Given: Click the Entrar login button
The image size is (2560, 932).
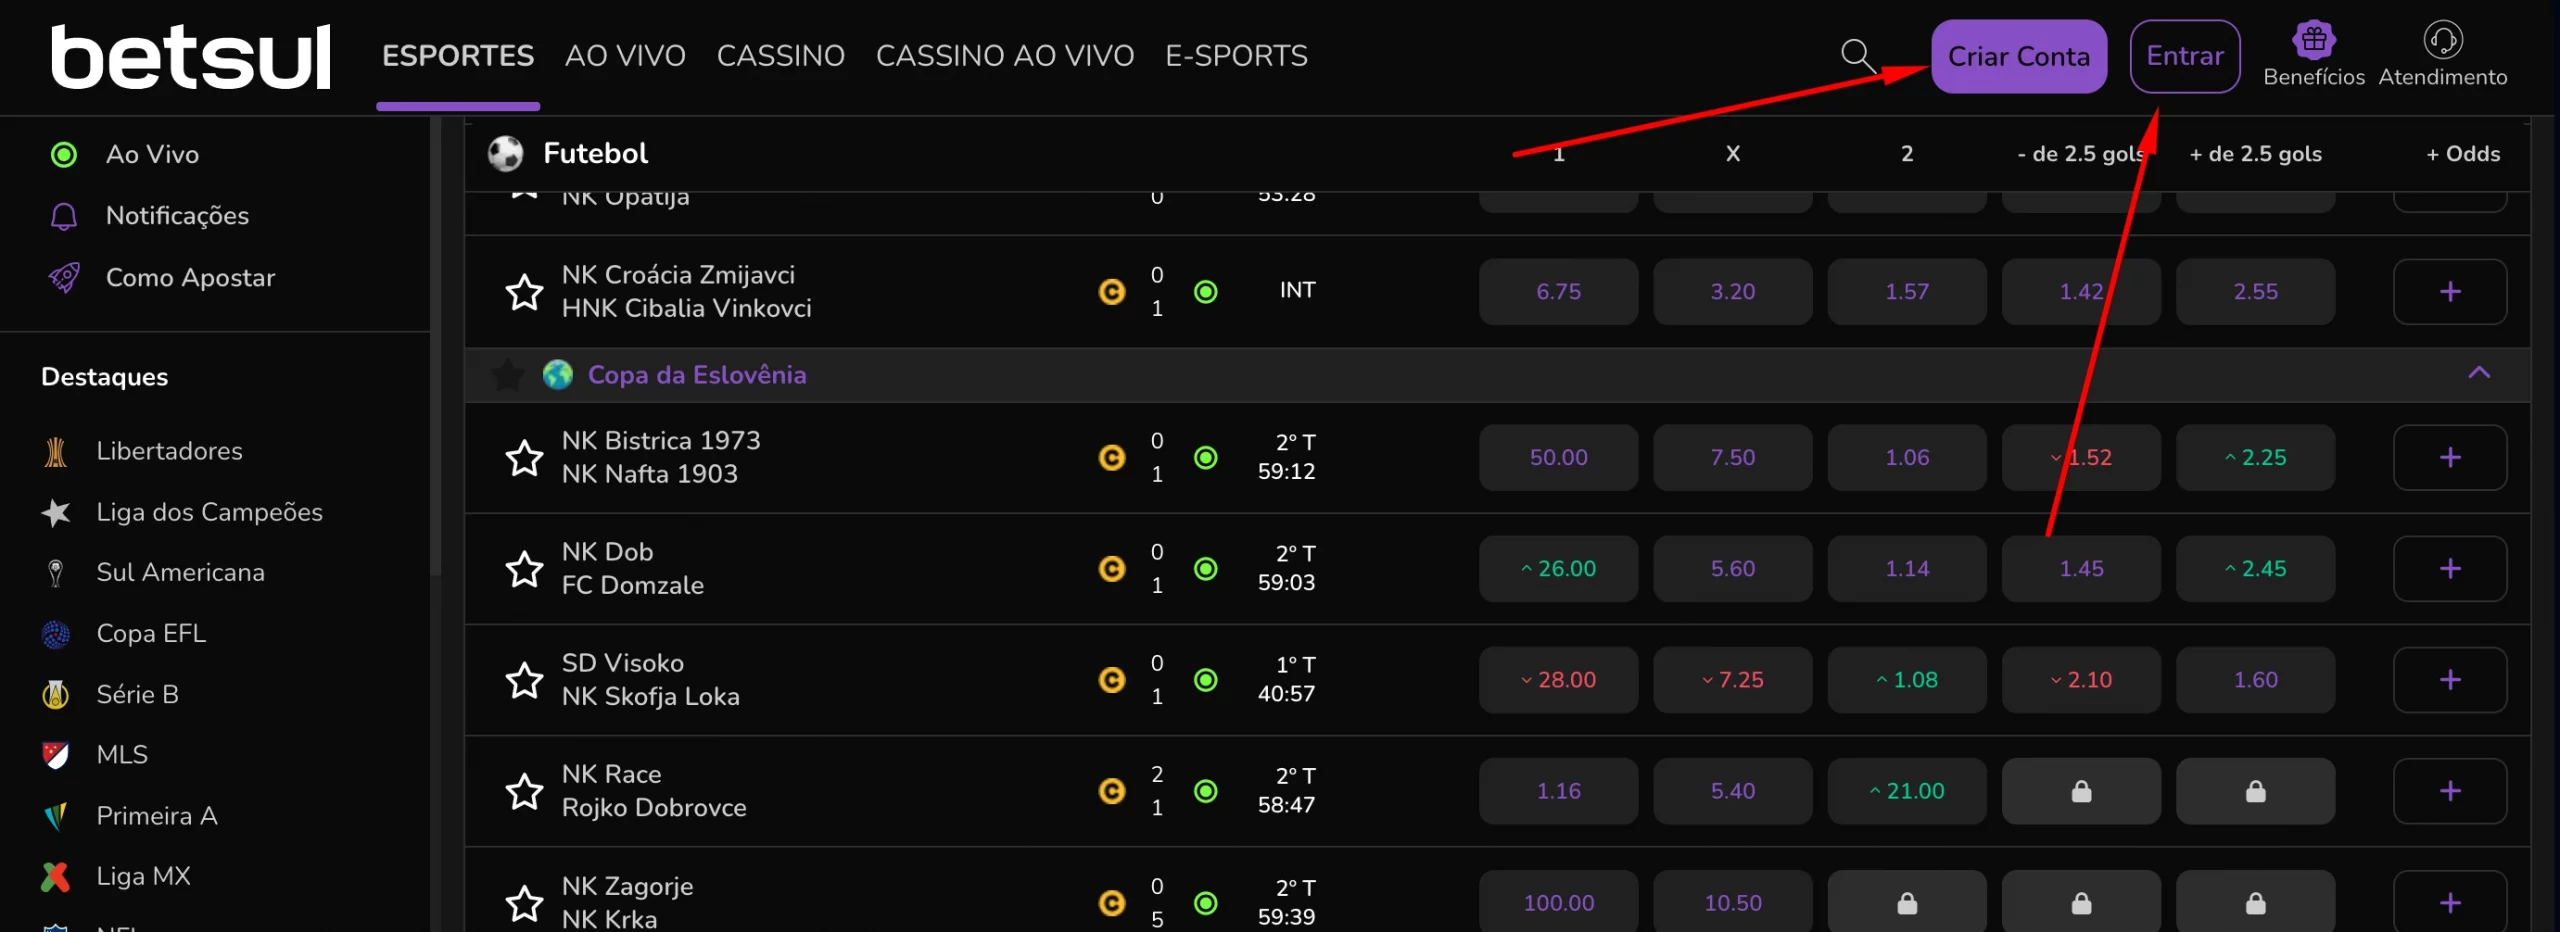Looking at the screenshot, I should coord(2184,56).
